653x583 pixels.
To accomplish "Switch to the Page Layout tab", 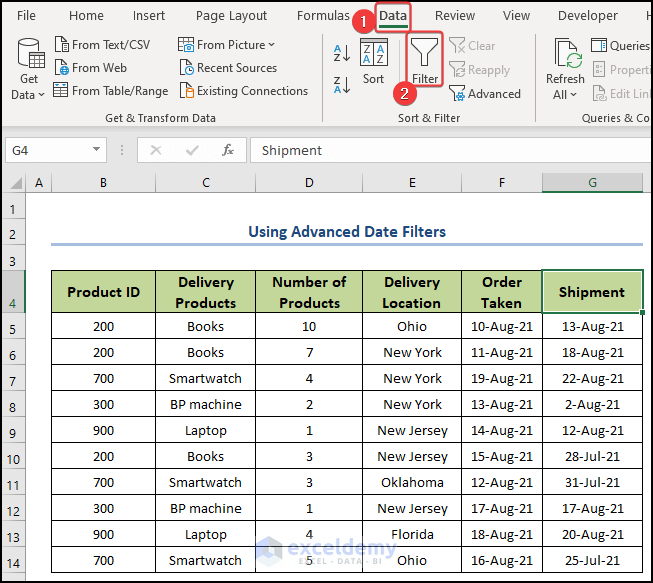I will click(231, 16).
